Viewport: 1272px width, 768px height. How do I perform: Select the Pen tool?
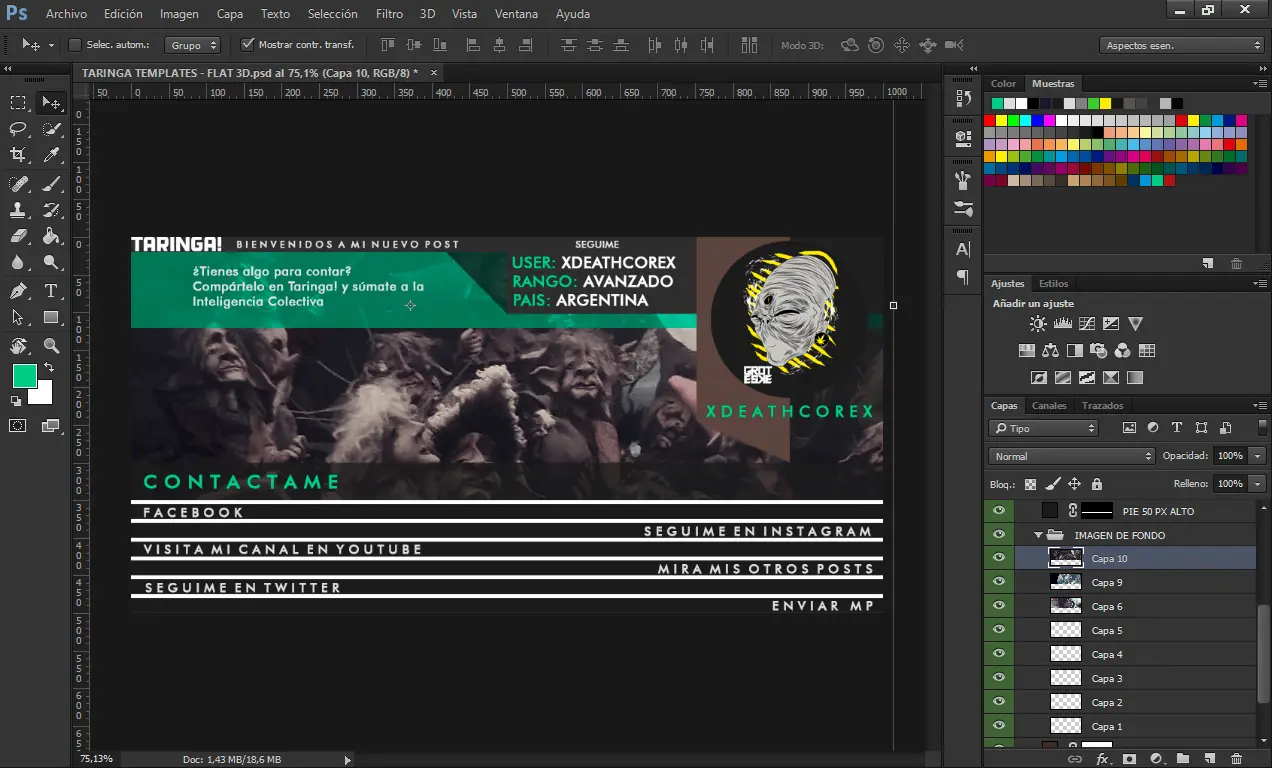pos(18,291)
